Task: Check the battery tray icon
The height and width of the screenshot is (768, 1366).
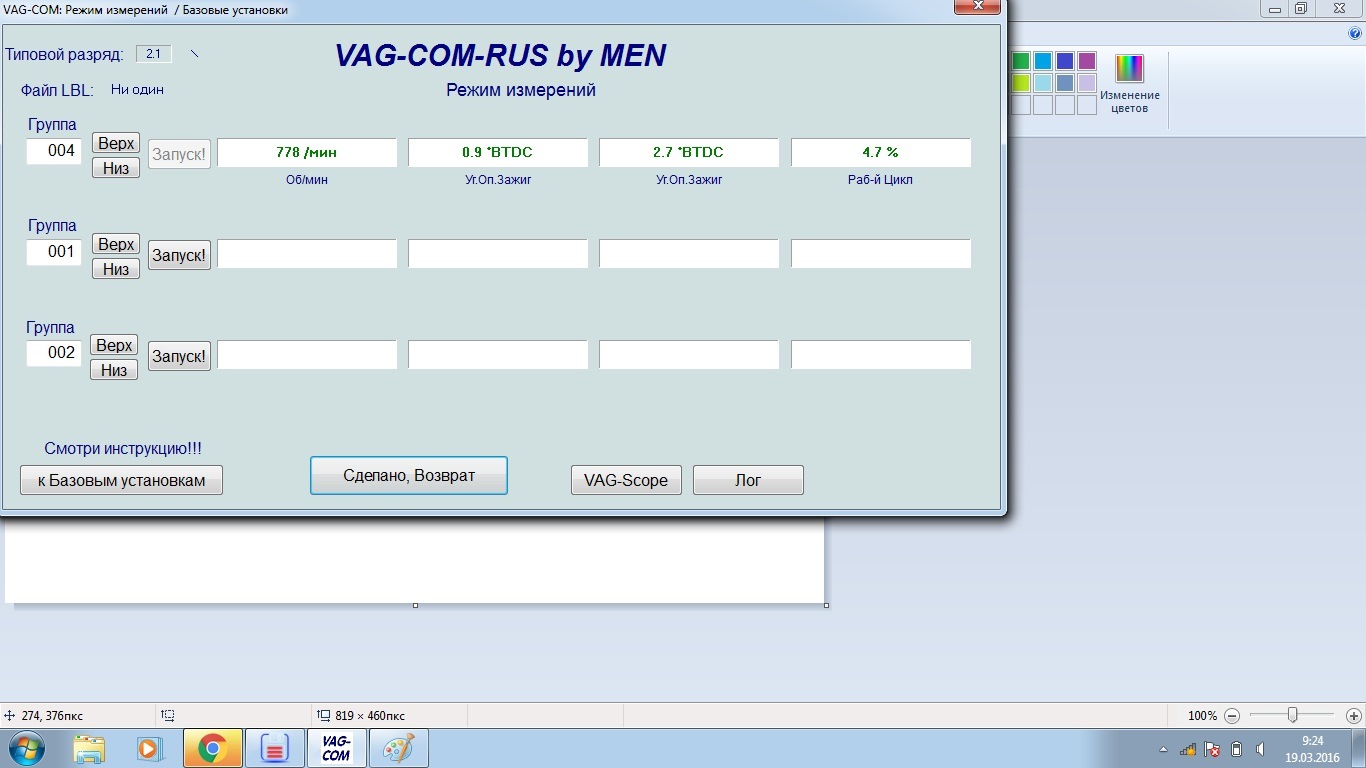Action: coord(1236,749)
